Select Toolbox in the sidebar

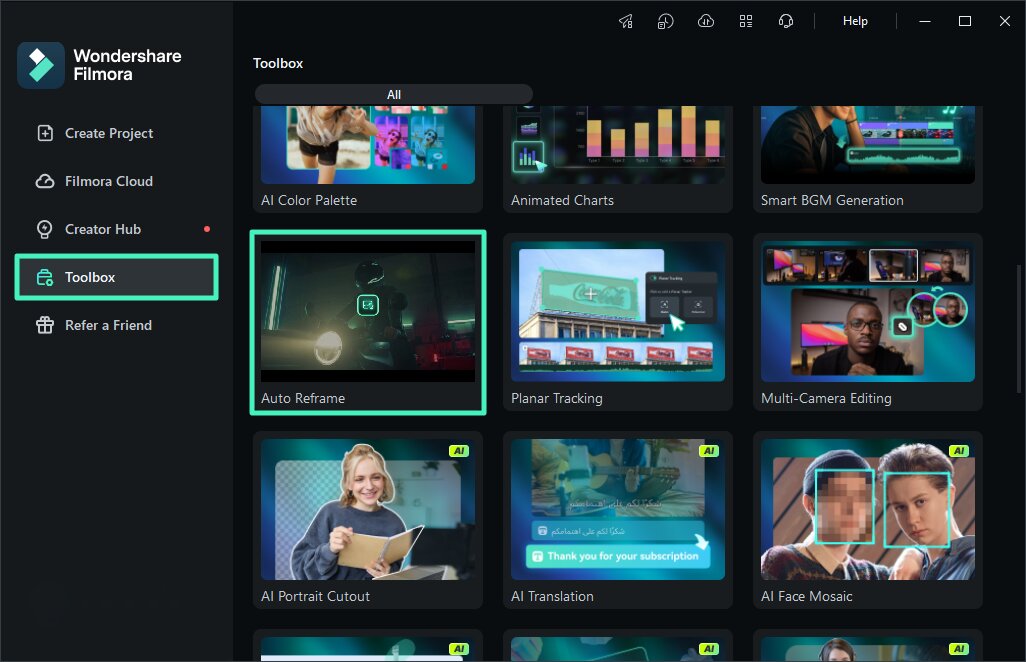(116, 277)
